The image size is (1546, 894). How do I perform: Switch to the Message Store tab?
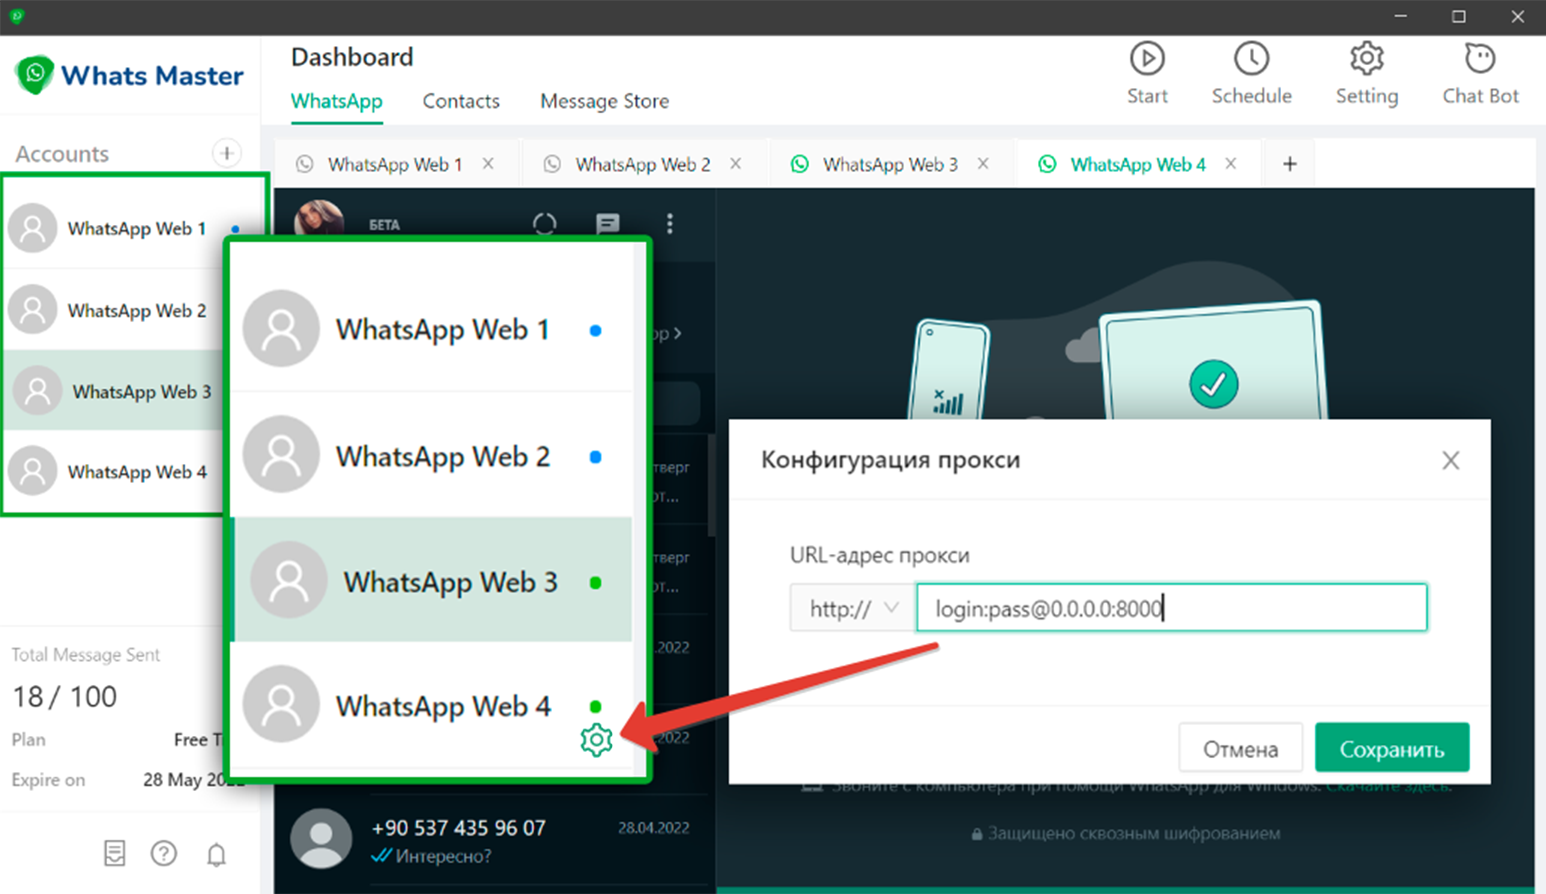pyautogui.click(x=604, y=101)
